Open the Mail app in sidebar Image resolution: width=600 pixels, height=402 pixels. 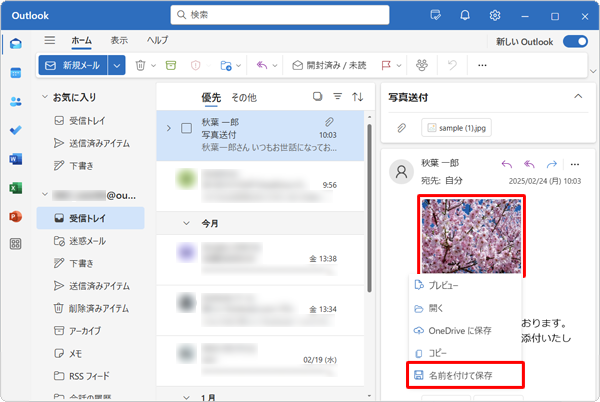click(x=16, y=44)
